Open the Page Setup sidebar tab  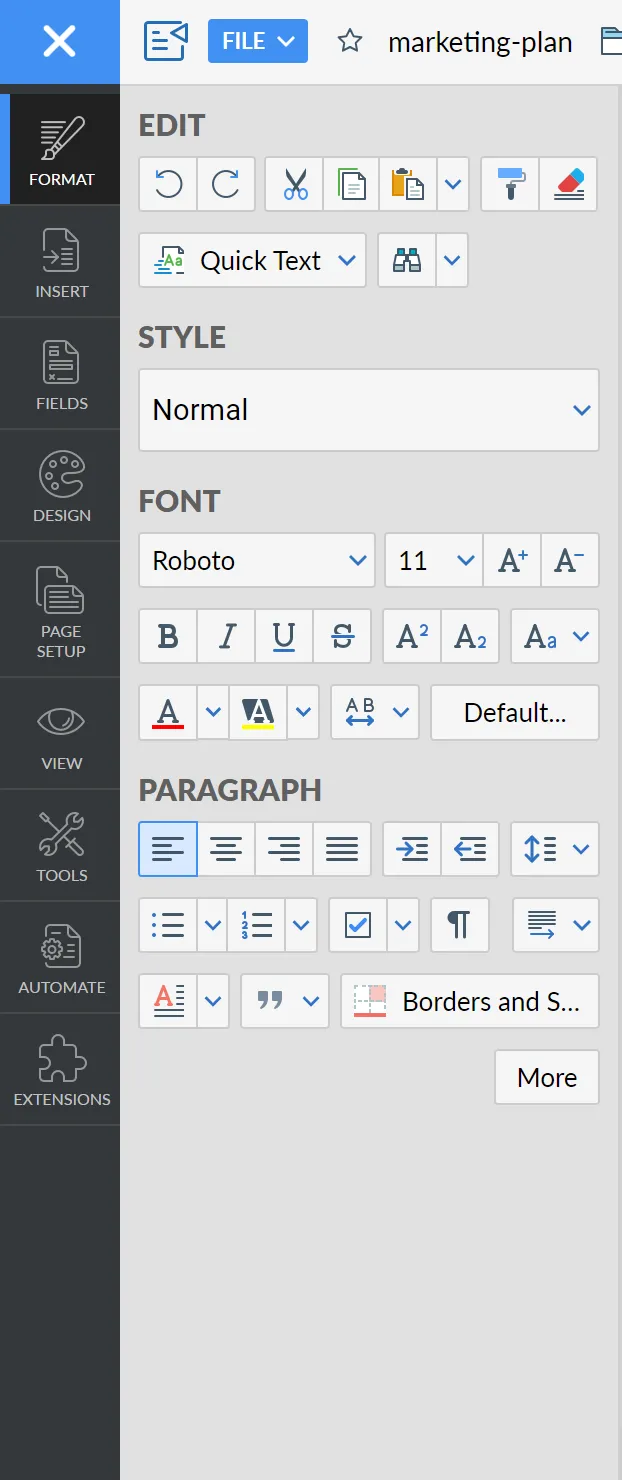tap(61, 611)
